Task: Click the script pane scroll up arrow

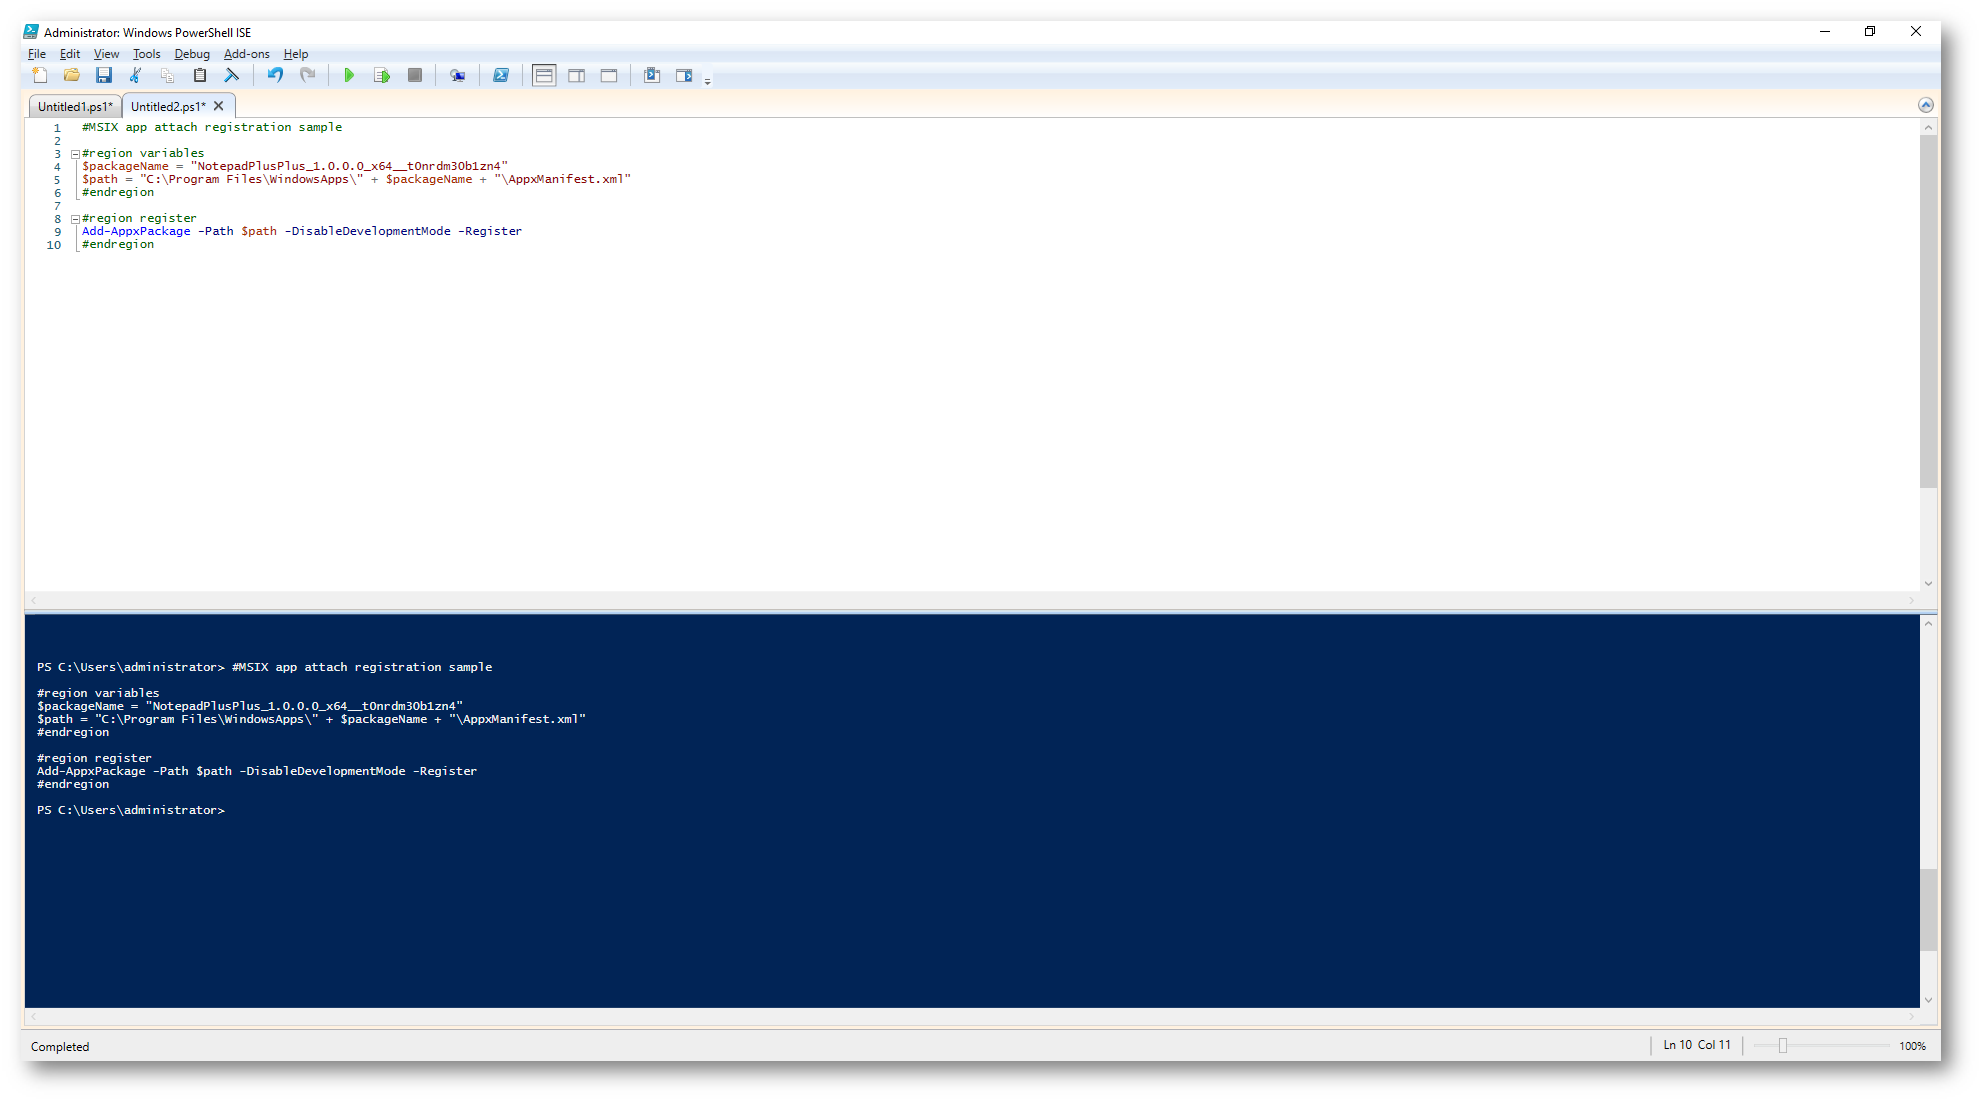Action: coord(1928,127)
